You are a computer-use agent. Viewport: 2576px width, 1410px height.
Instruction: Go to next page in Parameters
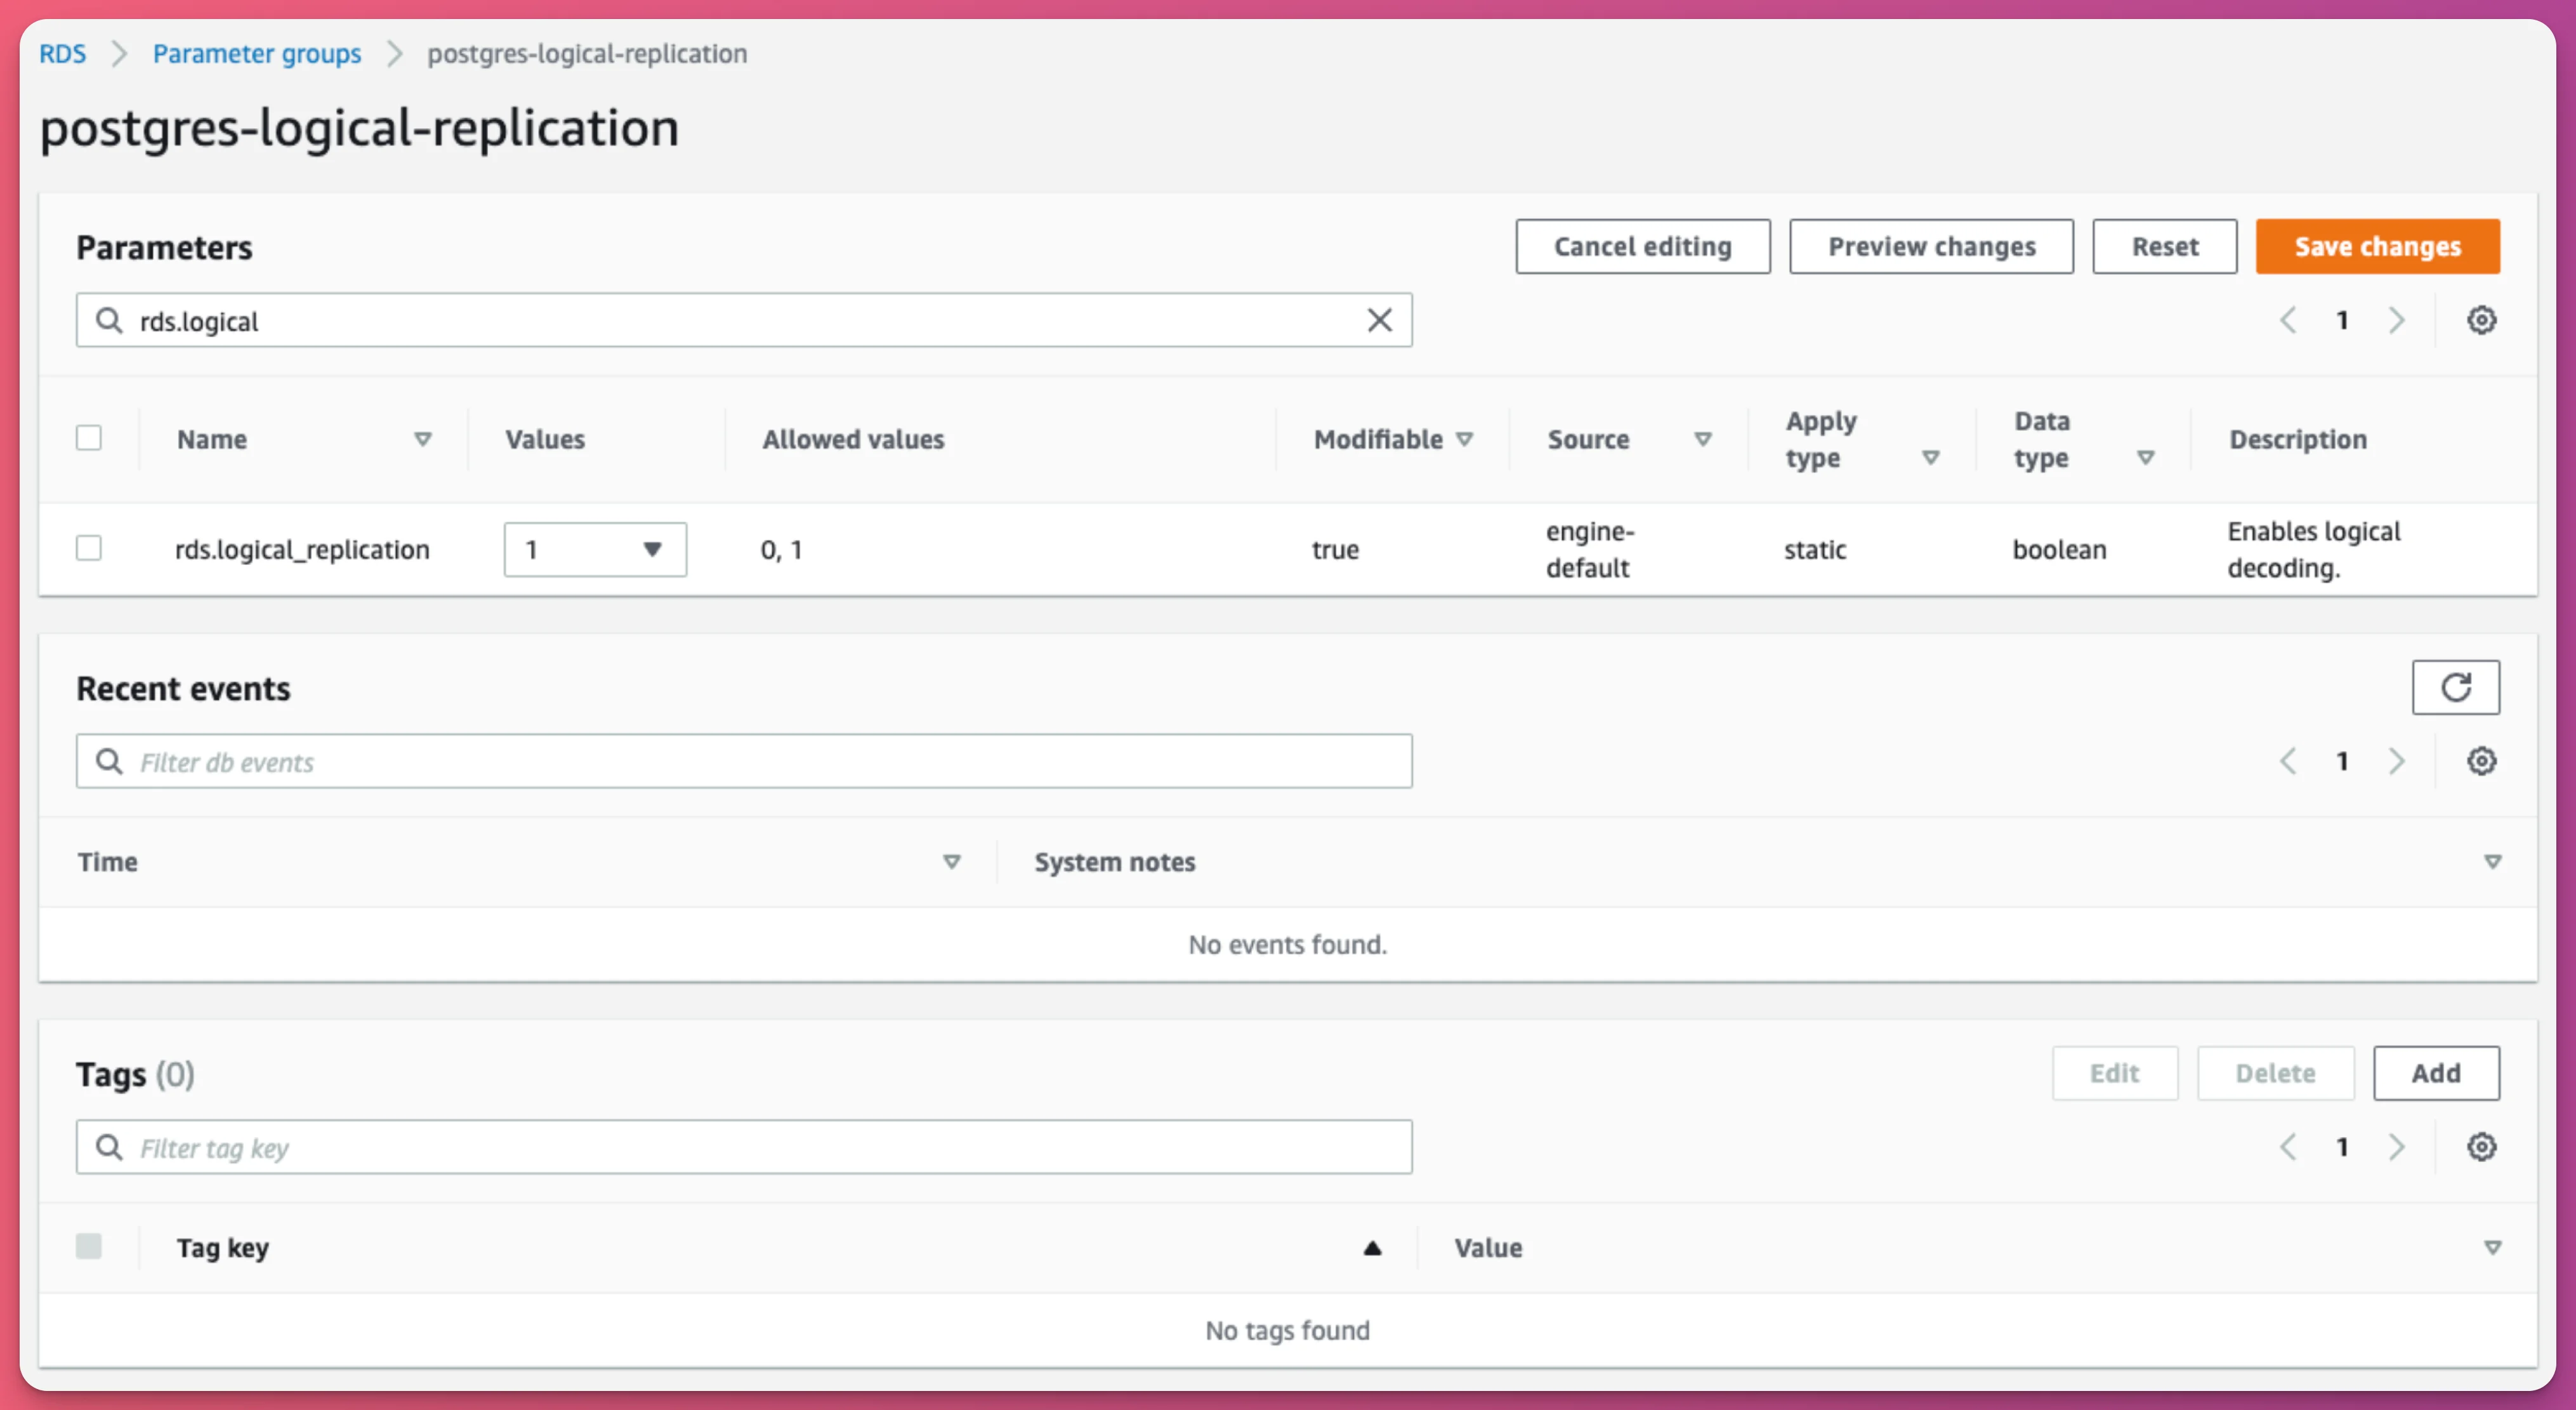click(2396, 320)
